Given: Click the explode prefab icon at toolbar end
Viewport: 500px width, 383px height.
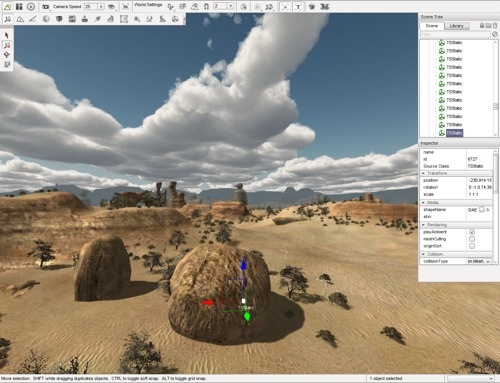Looking at the screenshot, I should [325, 7].
